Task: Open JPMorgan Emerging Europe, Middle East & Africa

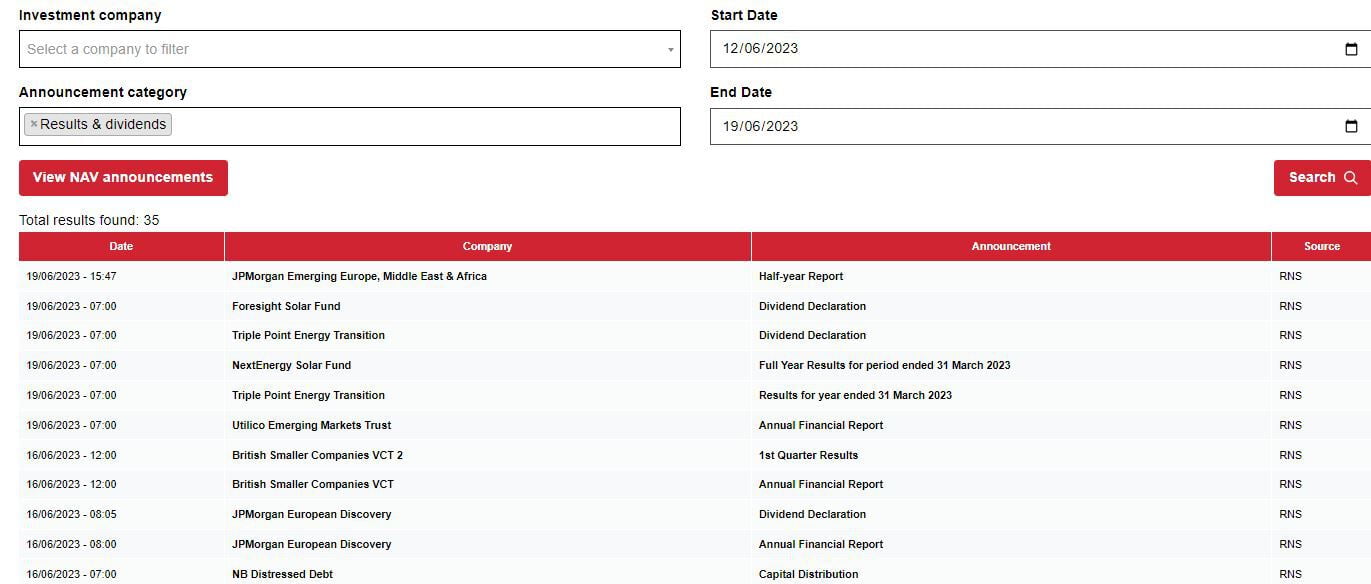Action: point(359,276)
